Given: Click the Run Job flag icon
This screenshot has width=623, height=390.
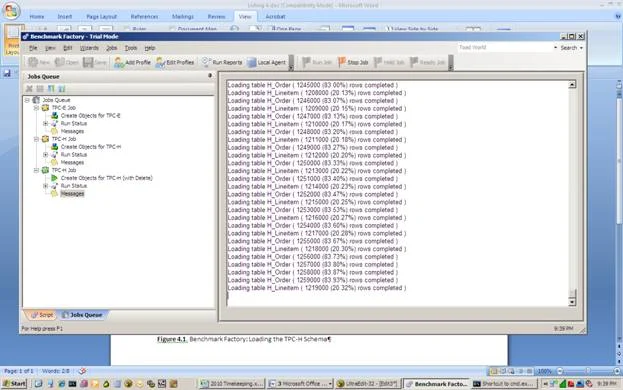Looking at the screenshot, I should [306, 62].
